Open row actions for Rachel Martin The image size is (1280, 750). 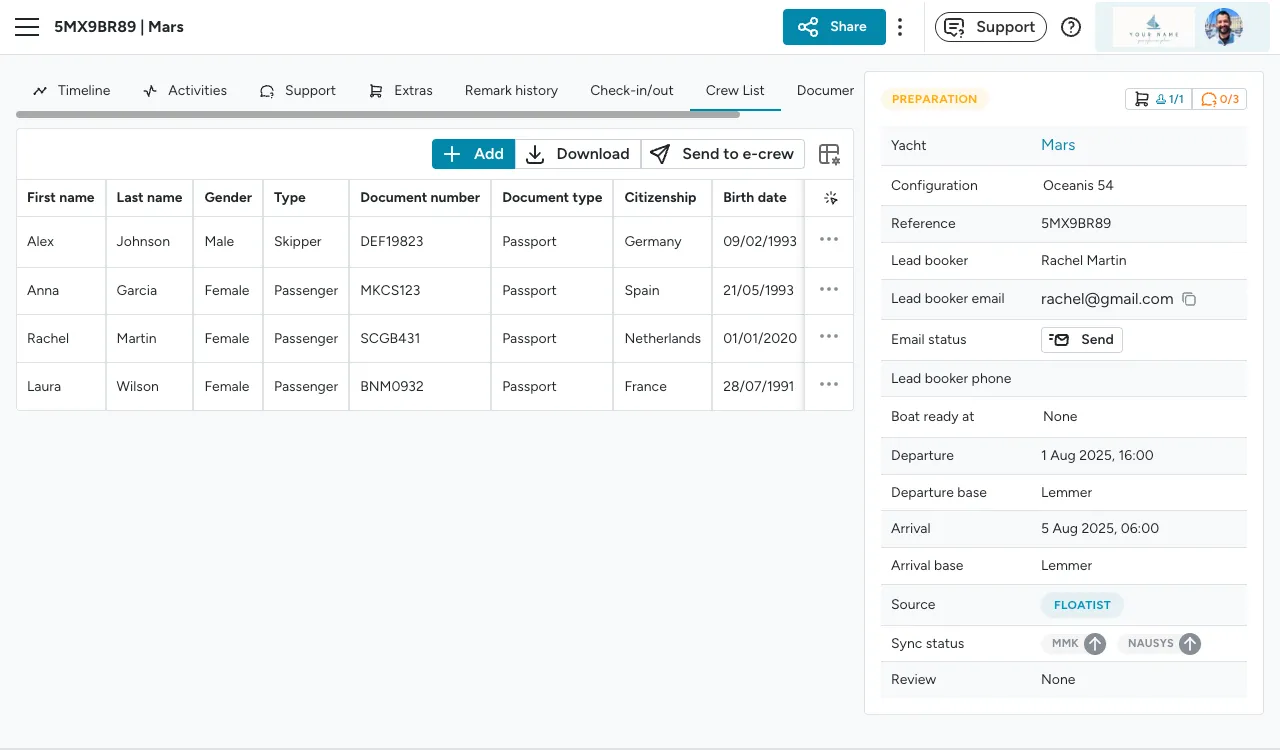pos(828,338)
